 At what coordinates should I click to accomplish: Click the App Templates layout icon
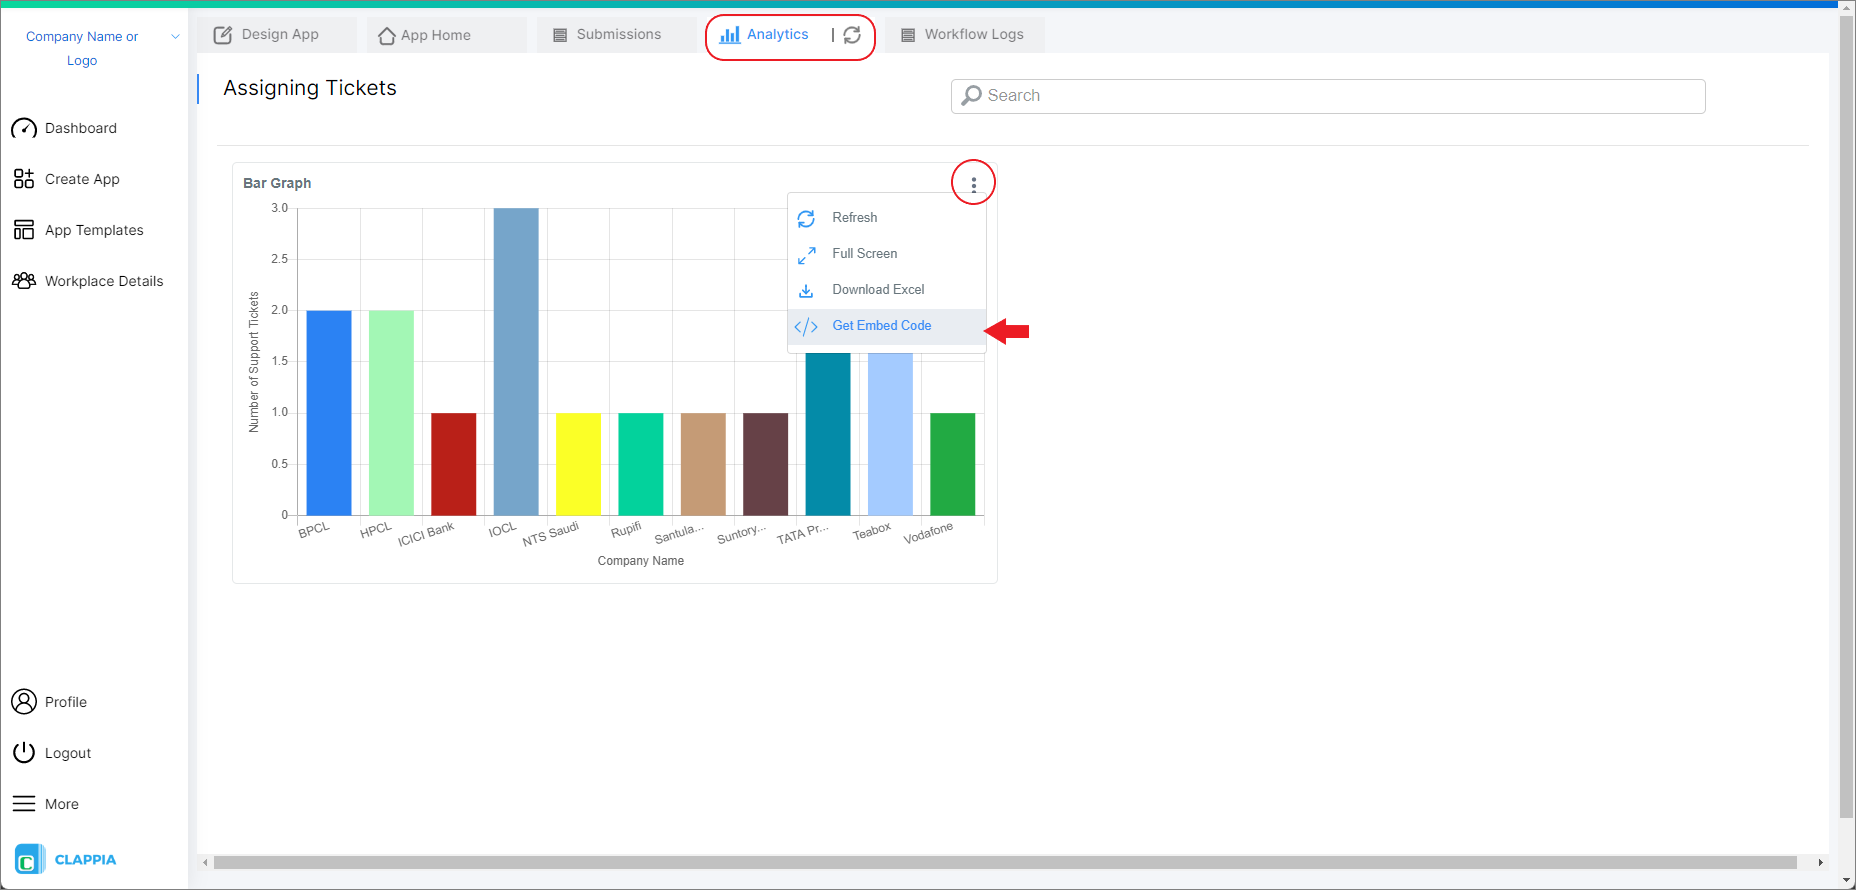click(x=24, y=230)
